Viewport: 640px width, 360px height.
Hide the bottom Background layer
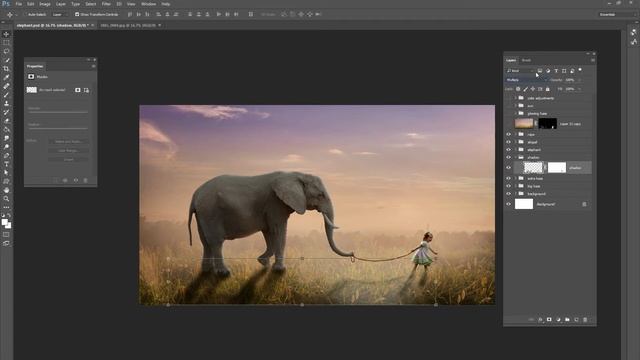click(x=509, y=204)
